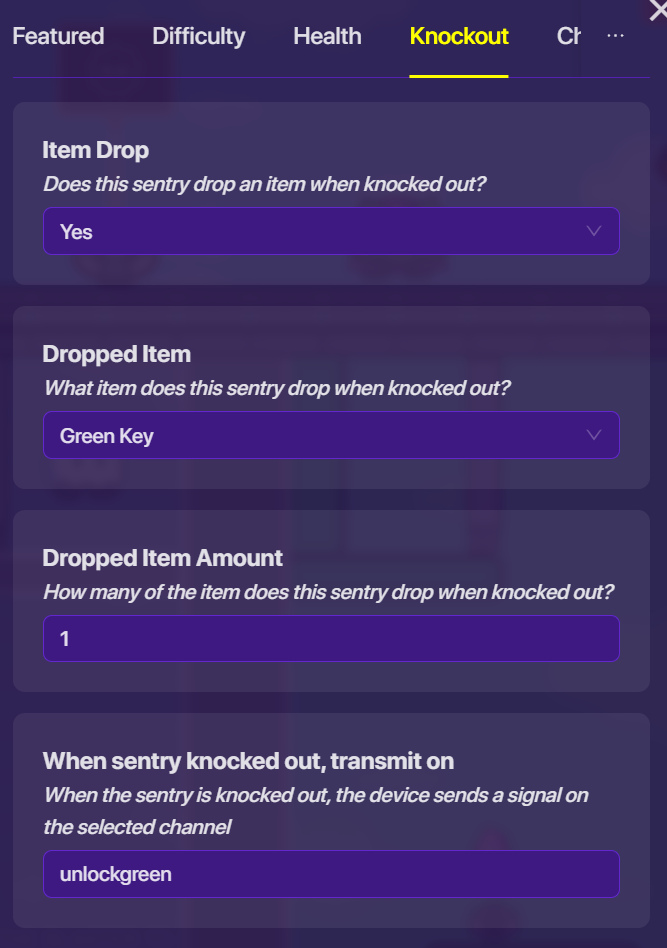Go to the Health tab
Screen dimensions: 667x948
pos(327,37)
